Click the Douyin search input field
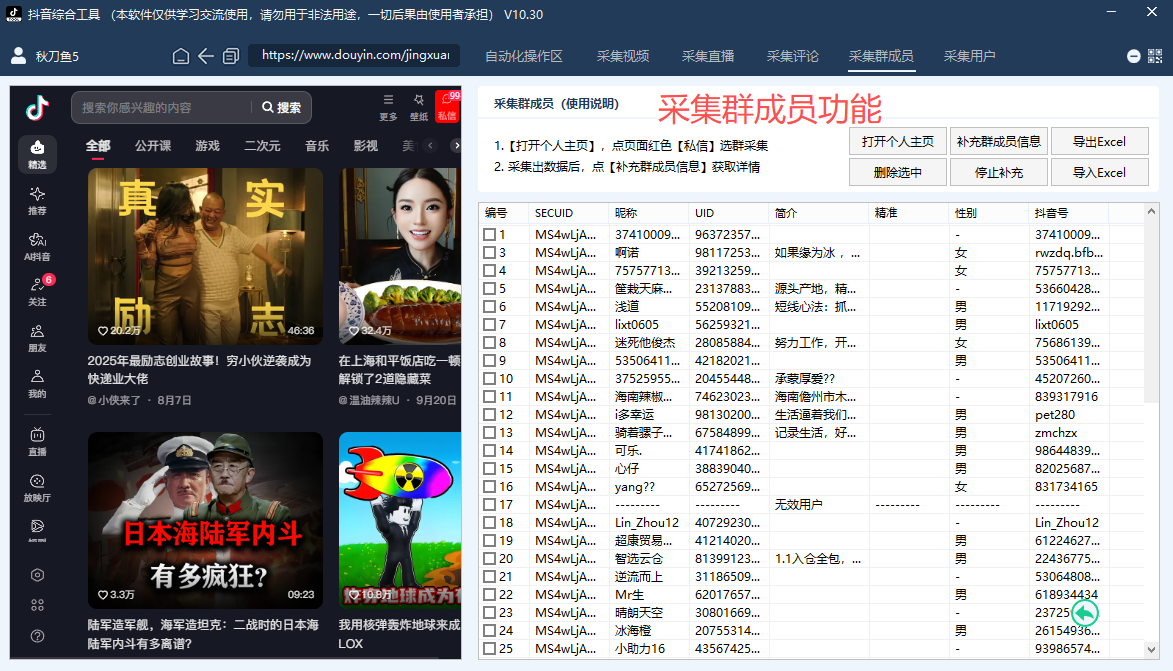 [163, 108]
